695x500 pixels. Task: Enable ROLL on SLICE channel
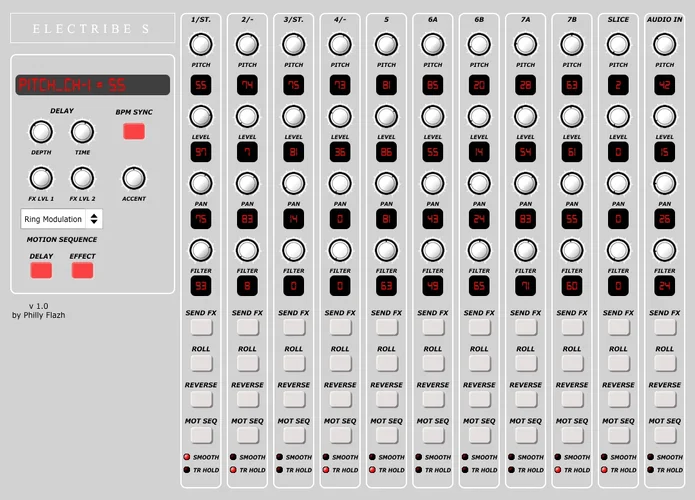click(x=619, y=363)
